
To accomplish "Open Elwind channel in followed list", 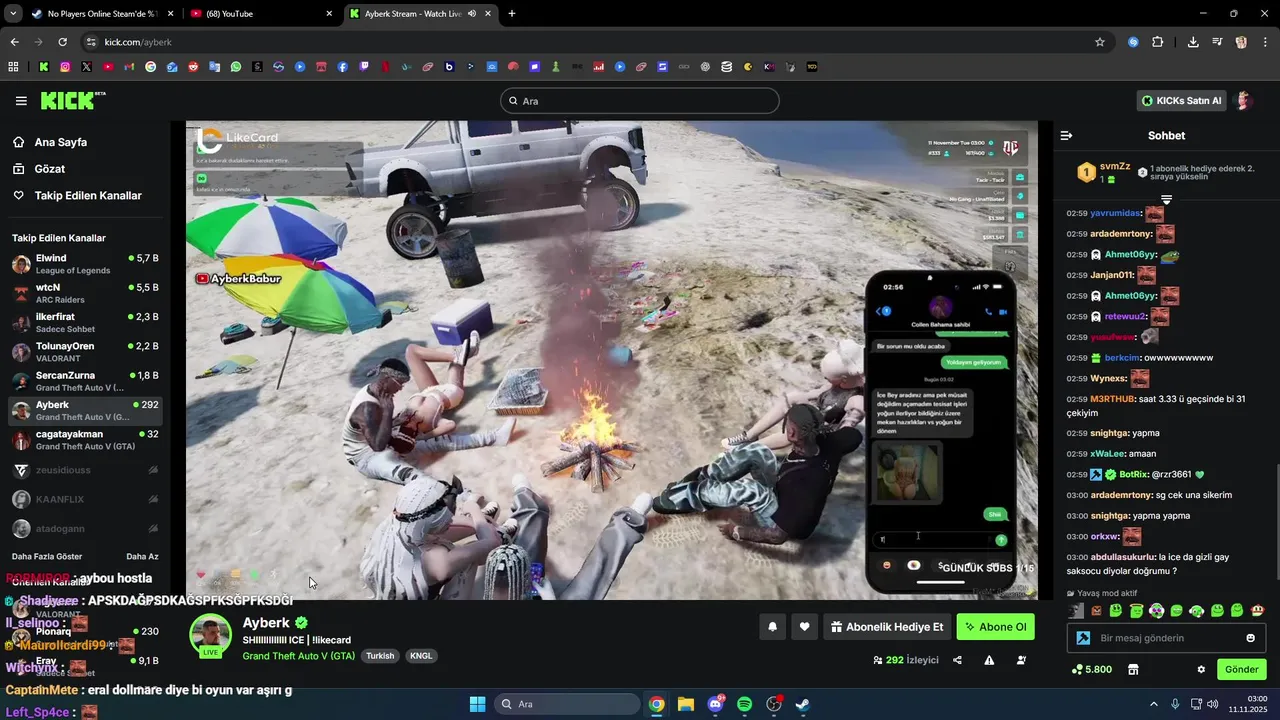I will coord(85,264).
